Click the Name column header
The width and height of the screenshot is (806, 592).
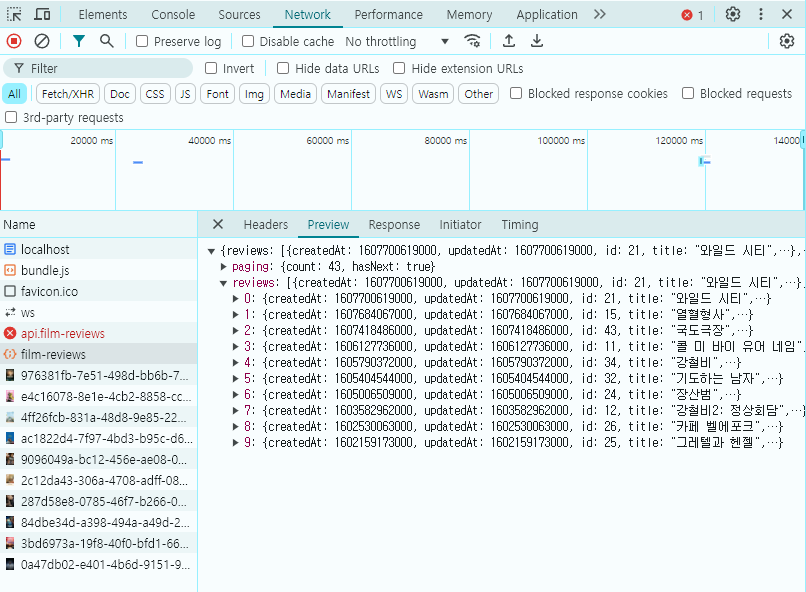[x=98, y=225]
